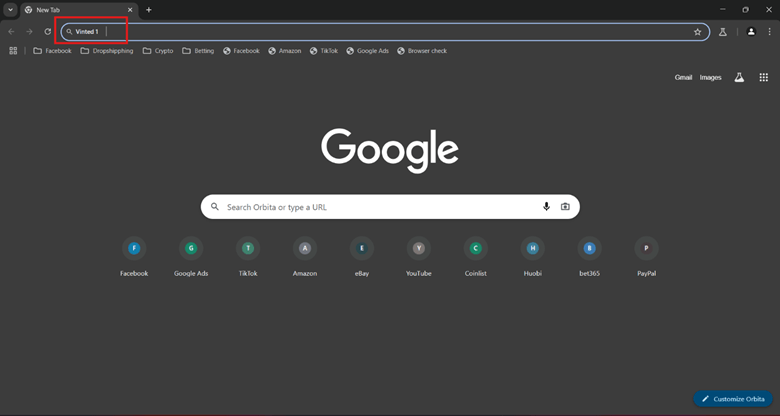Screen dimensions: 780x416
Task: Open the three-dot browser menu
Action: [770, 32]
